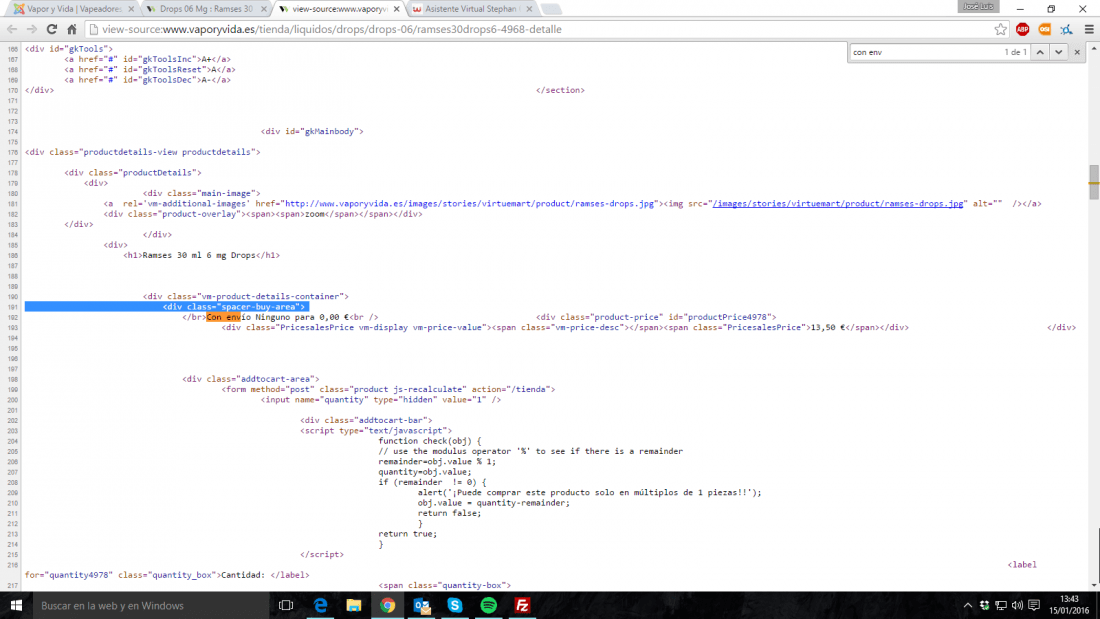Open Outlook from the taskbar
The height and width of the screenshot is (619, 1100).
tap(422, 605)
